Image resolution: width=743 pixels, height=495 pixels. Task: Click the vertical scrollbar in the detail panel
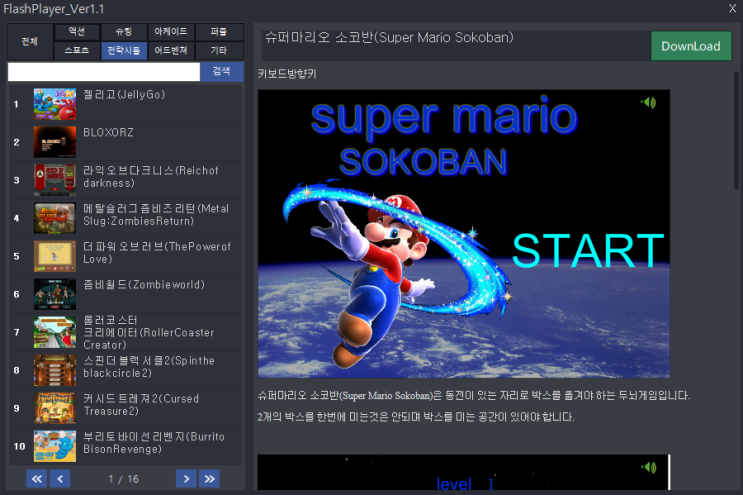736,130
